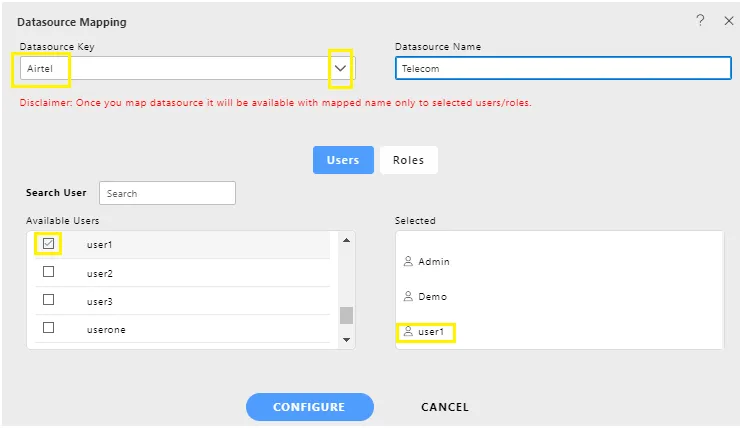The height and width of the screenshot is (428, 742).
Task: Switch to the Users tab
Action: (x=343, y=160)
